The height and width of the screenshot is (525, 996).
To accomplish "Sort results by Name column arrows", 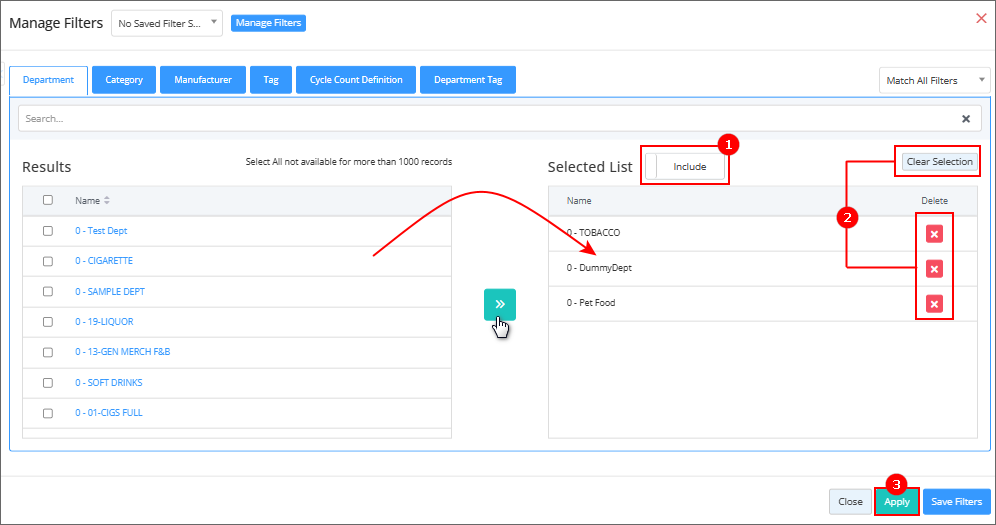I will click(x=107, y=201).
